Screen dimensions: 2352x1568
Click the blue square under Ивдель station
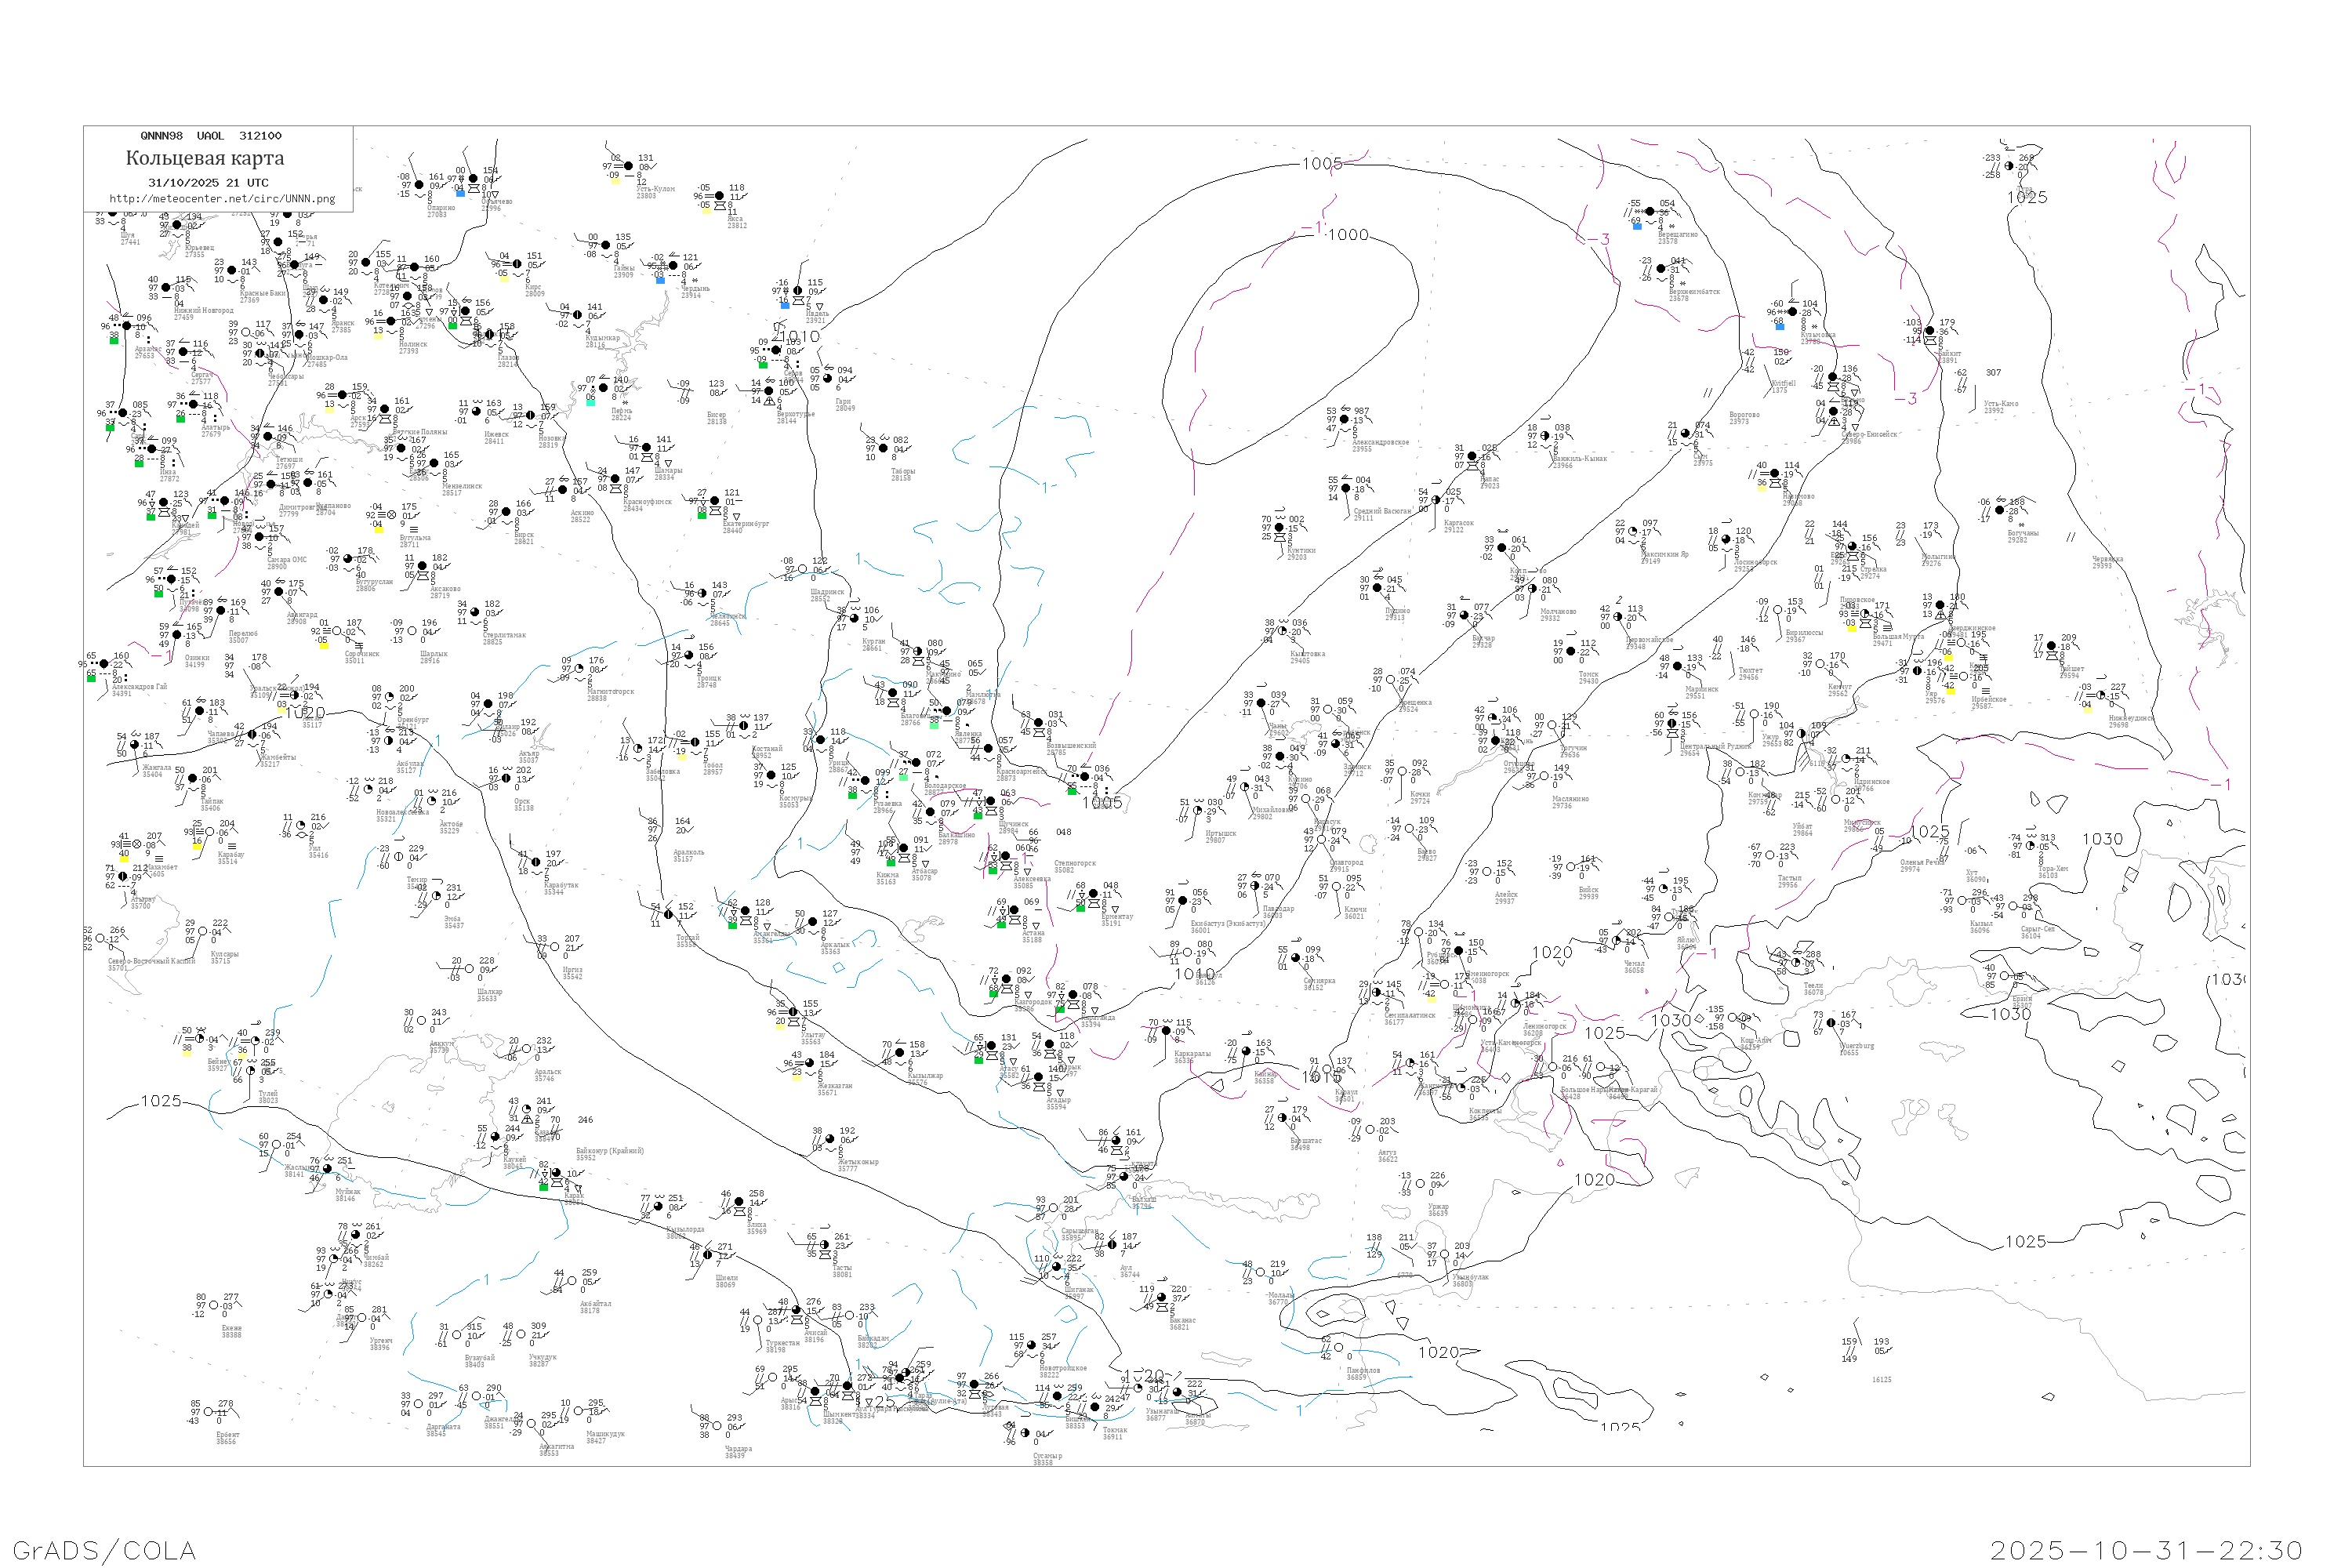[x=785, y=306]
